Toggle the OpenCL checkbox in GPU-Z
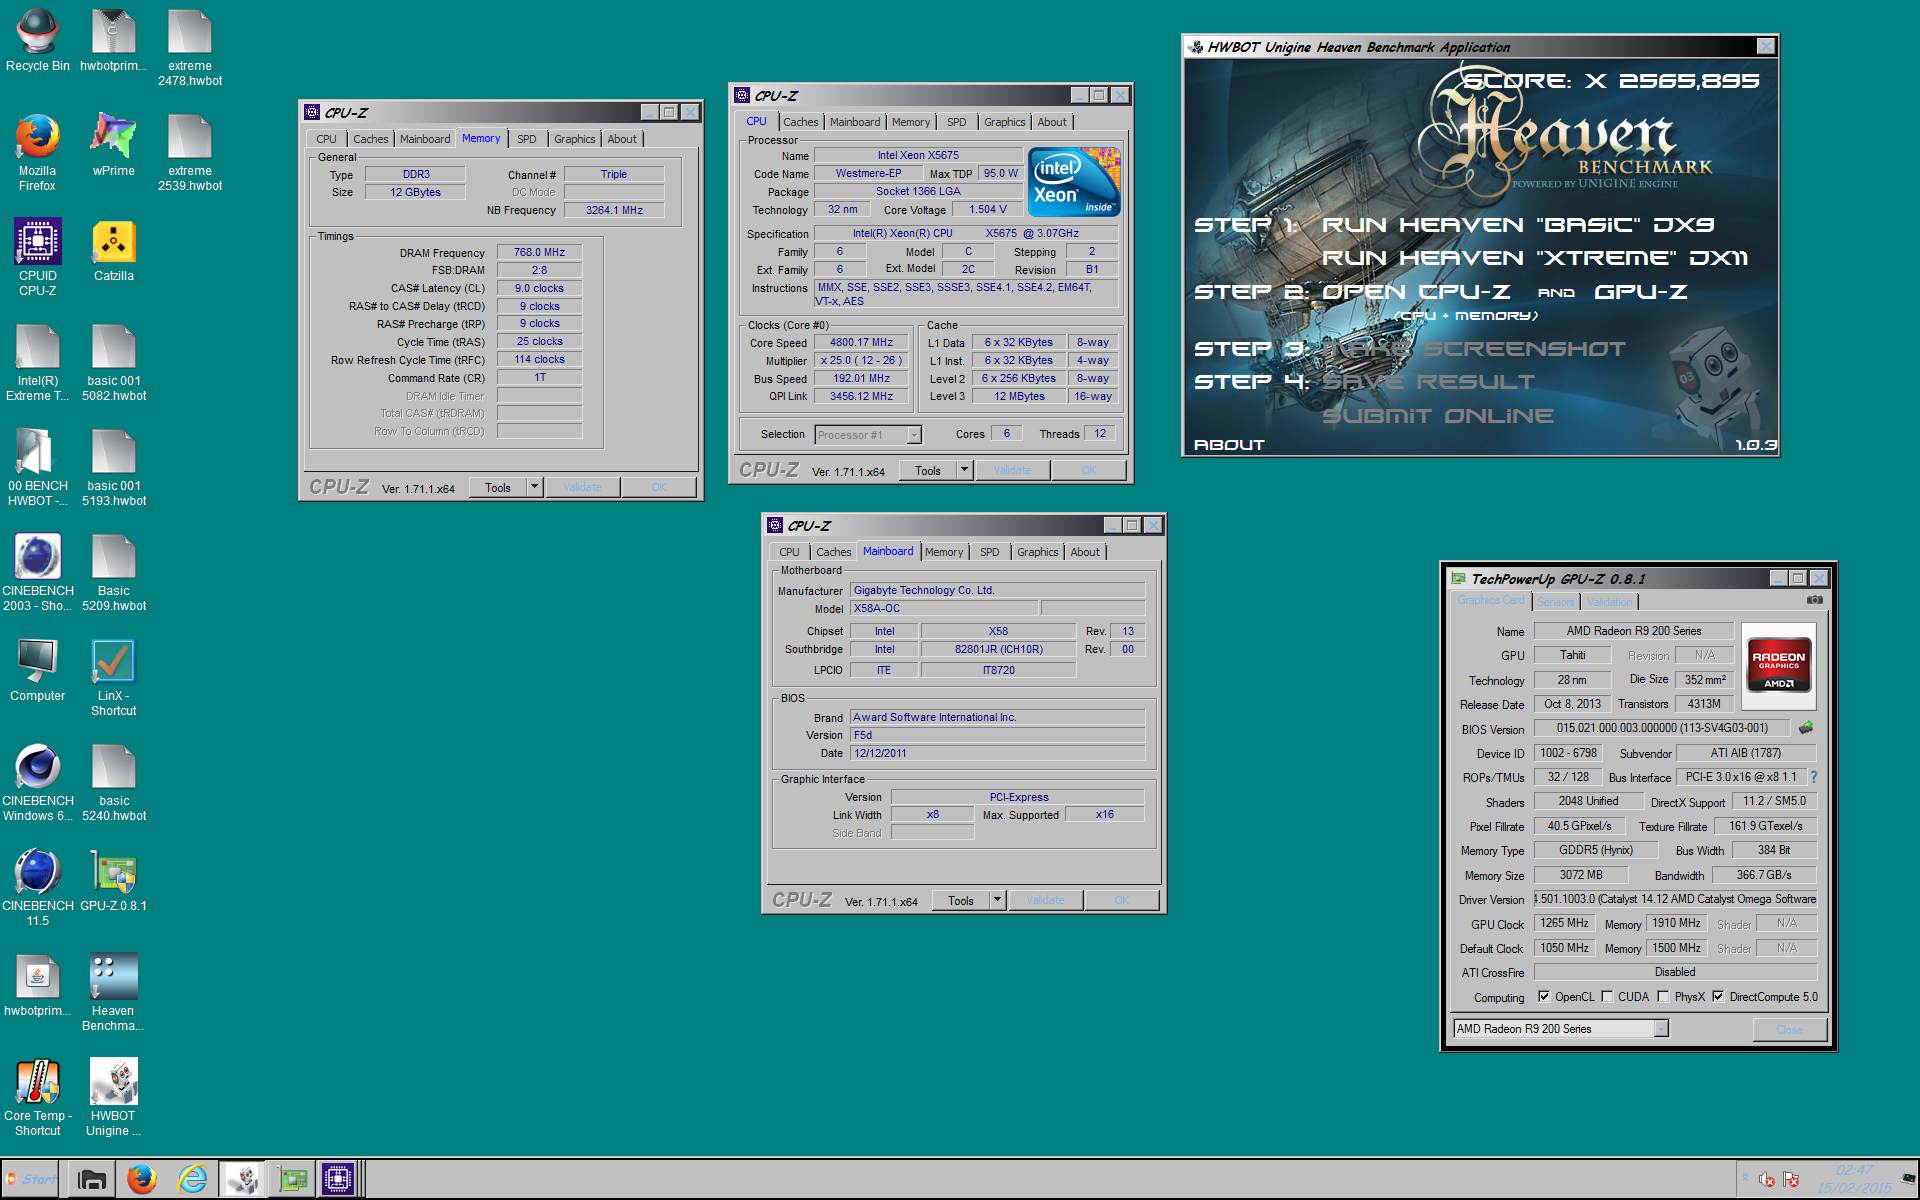The height and width of the screenshot is (1200, 1920). pyautogui.click(x=1544, y=996)
